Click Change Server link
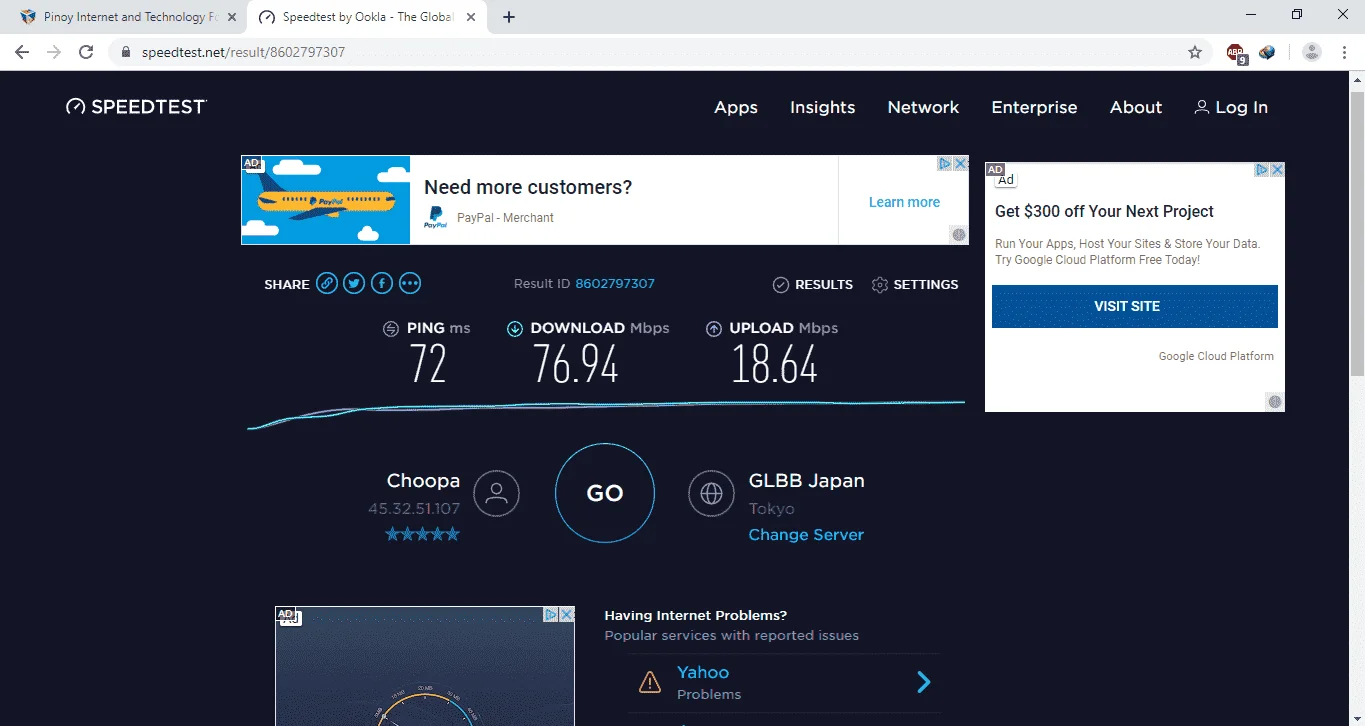1365x726 pixels. tap(806, 535)
